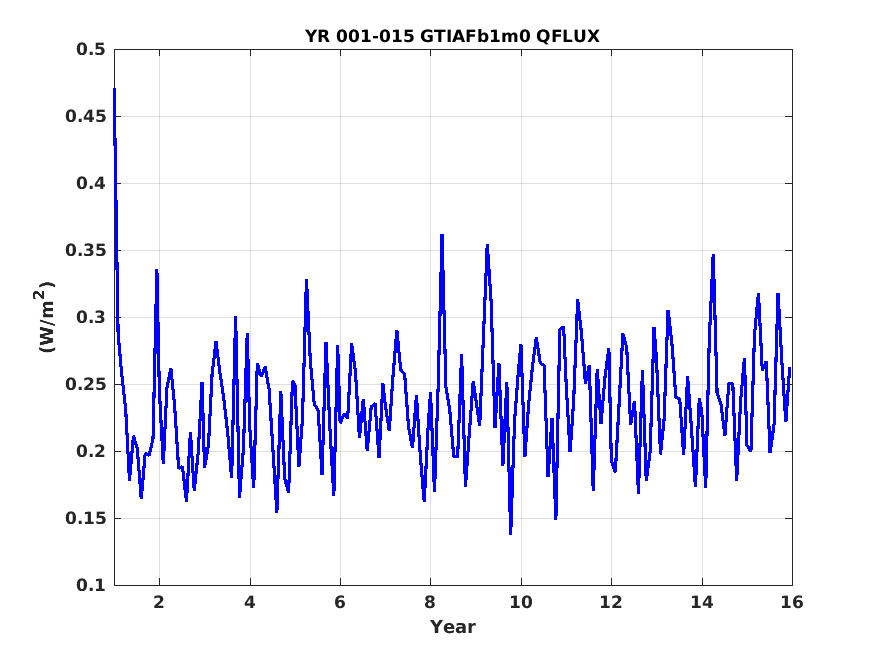Click the blue line's lowest dip just before year 10
Viewport: 875px width, 656px height.
coord(510,533)
